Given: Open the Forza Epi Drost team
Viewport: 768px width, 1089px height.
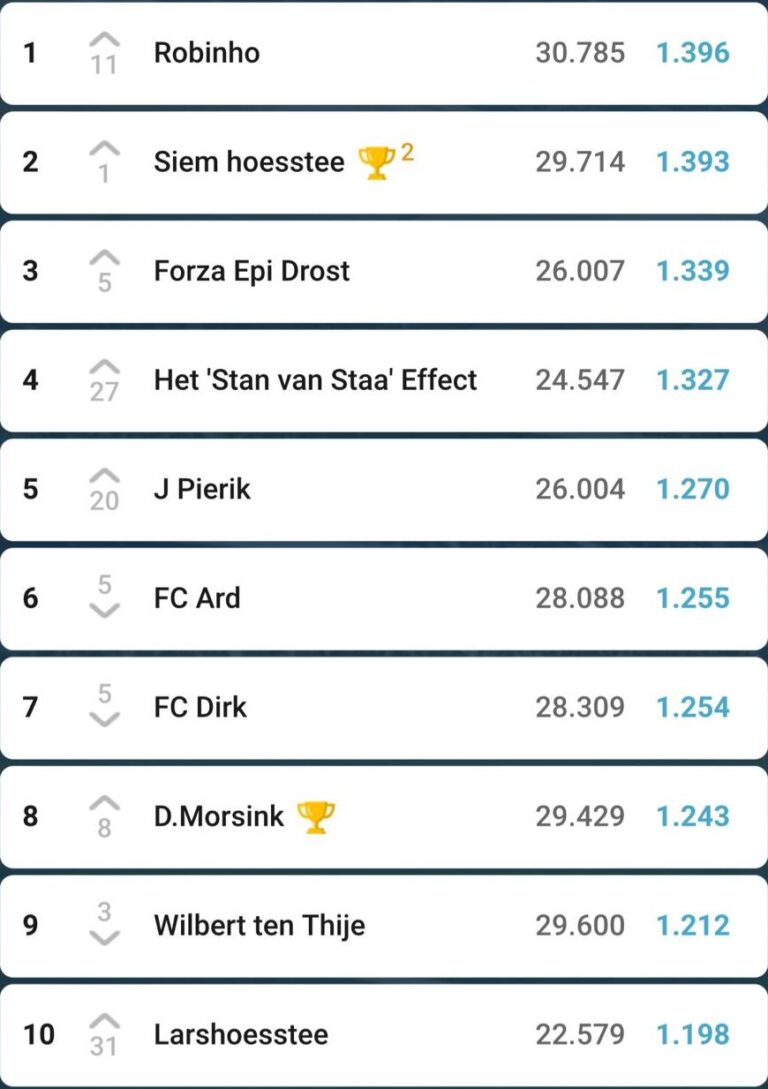Looking at the screenshot, I should click(252, 271).
